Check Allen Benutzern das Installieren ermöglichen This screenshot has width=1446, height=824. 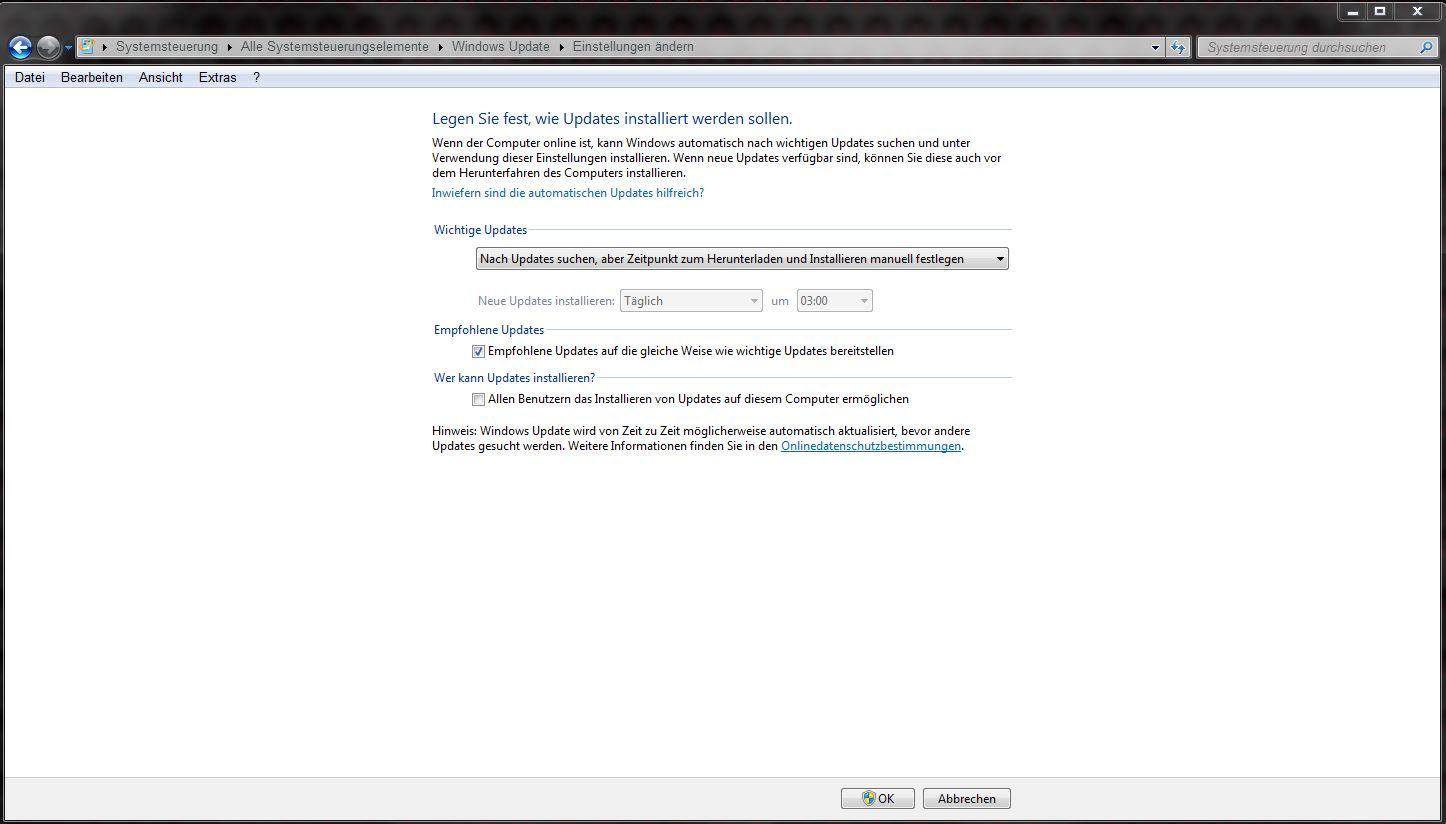pyautogui.click(x=478, y=400)
